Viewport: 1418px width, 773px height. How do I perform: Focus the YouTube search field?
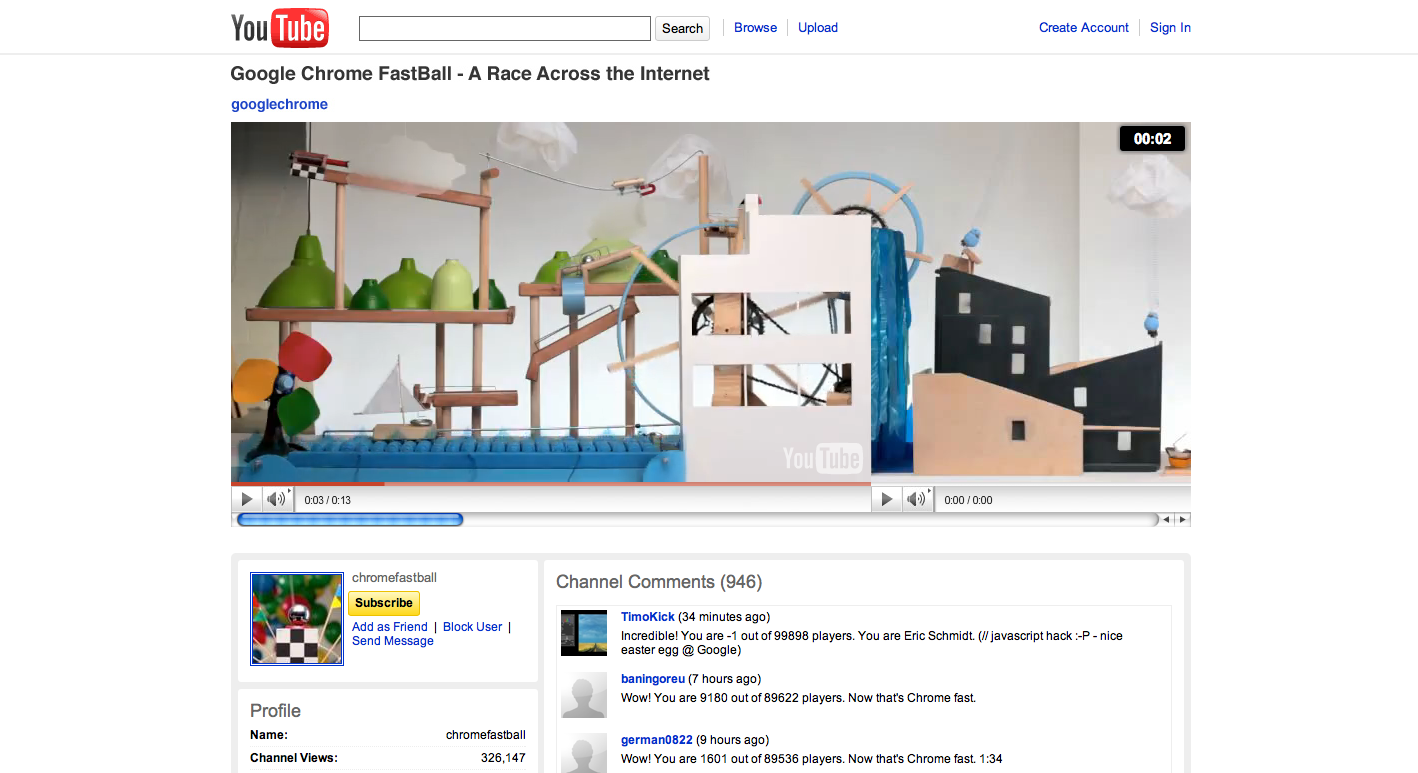point(505,28)
